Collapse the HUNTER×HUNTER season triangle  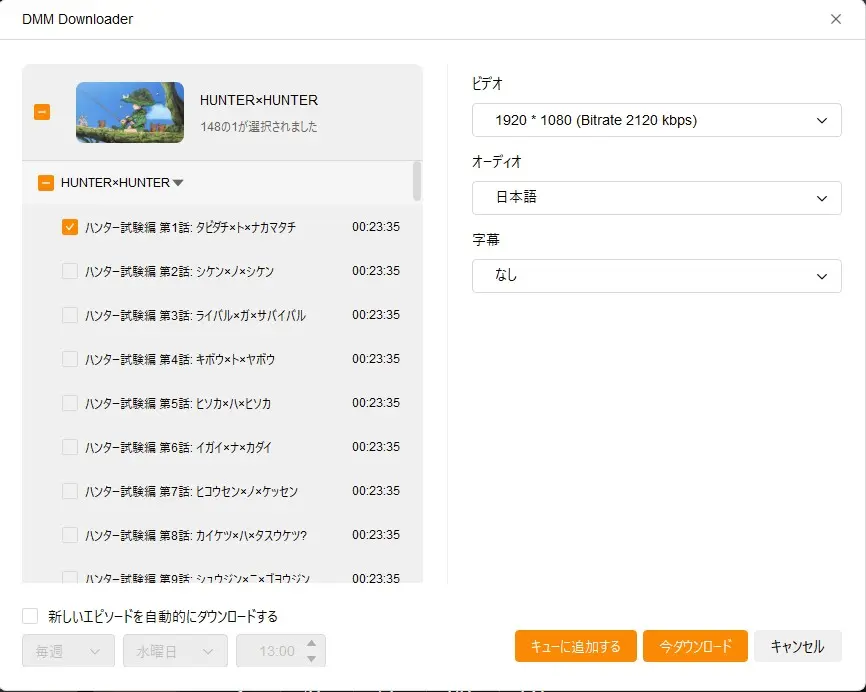(178, 183)
